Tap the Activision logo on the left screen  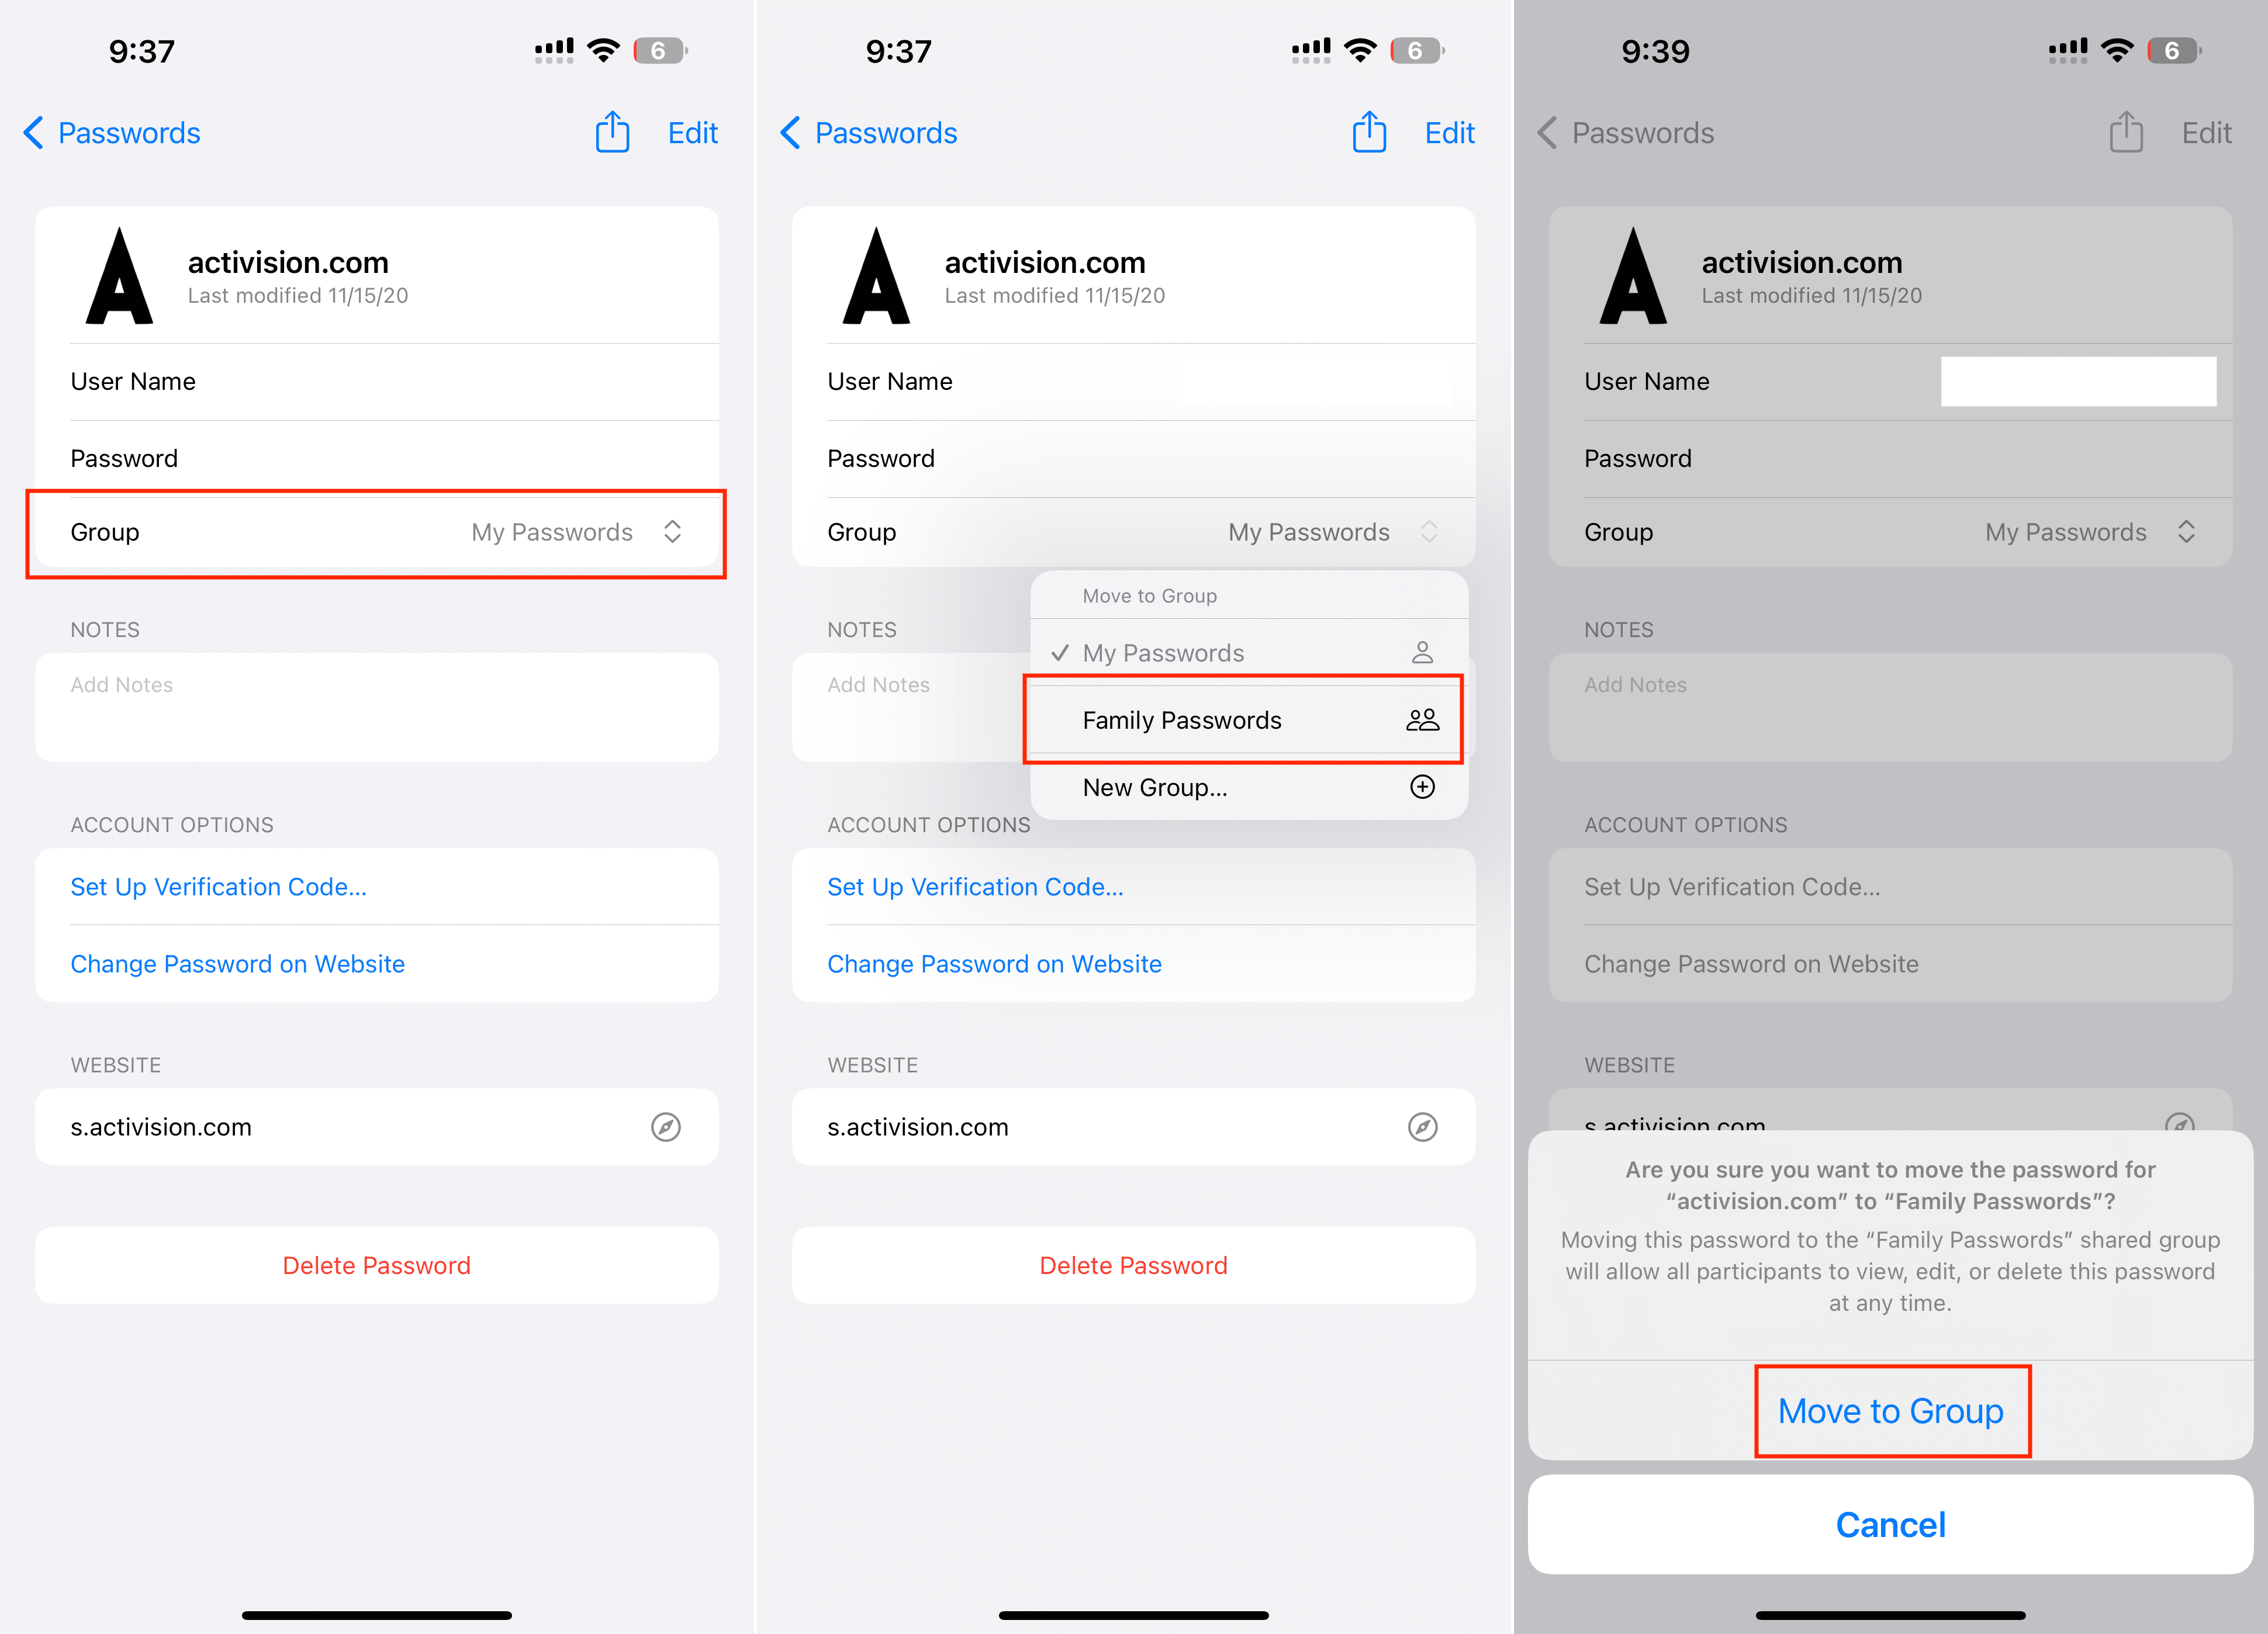(x=119, y=276)
